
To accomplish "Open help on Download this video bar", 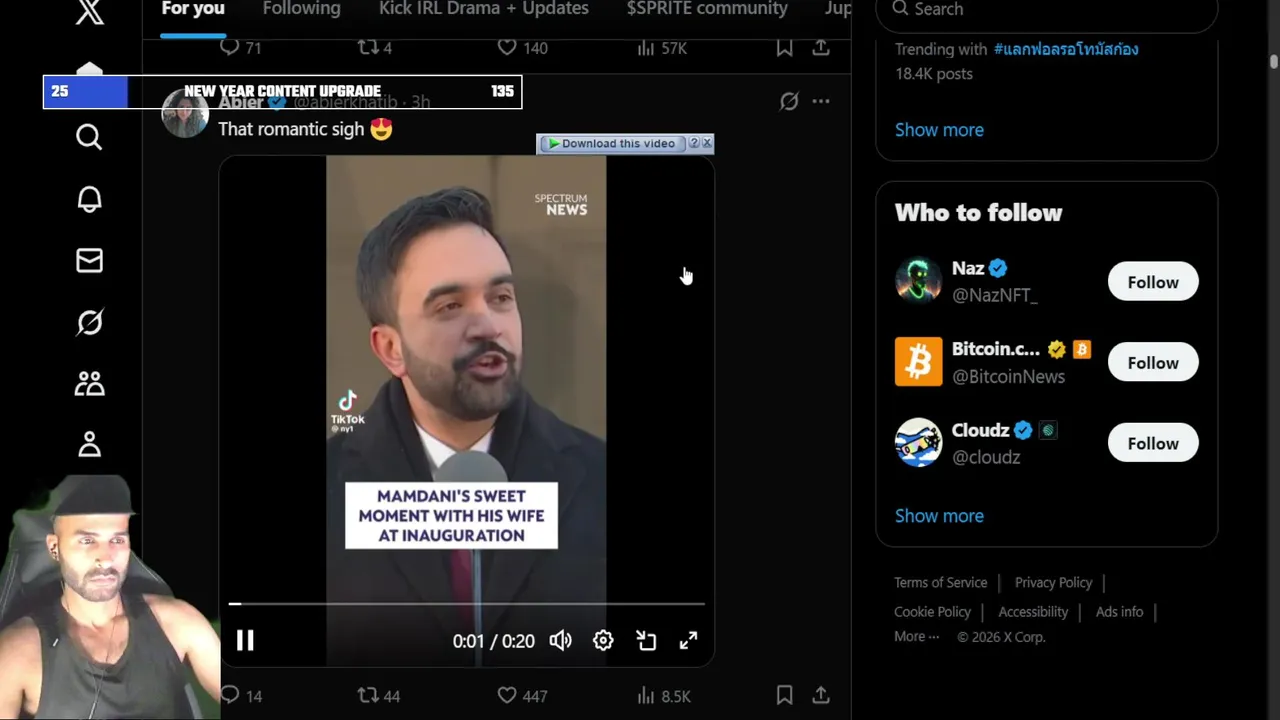I will pyautogui.click(x=694, y=143).
